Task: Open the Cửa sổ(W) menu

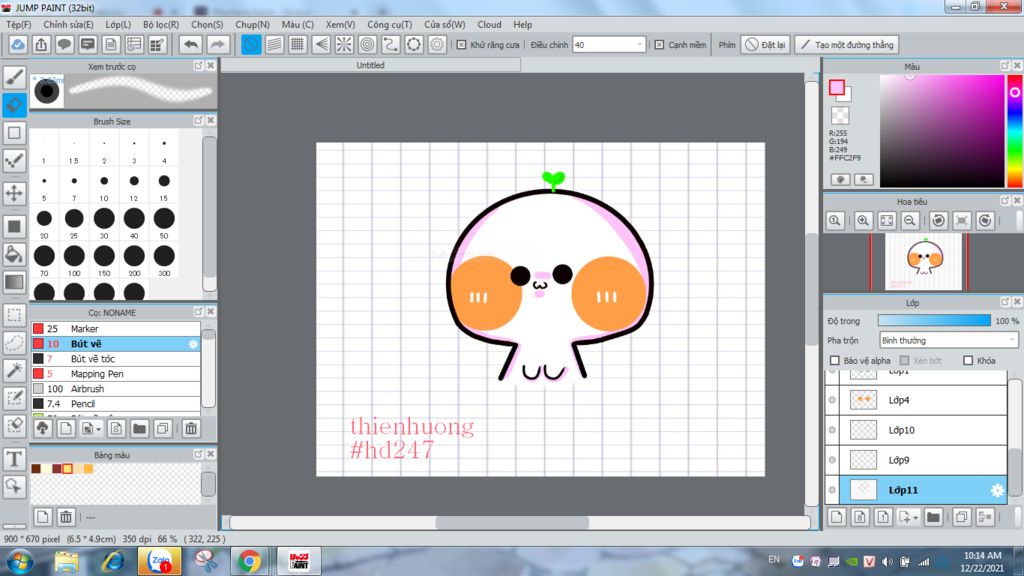Action: click(445, 24)
